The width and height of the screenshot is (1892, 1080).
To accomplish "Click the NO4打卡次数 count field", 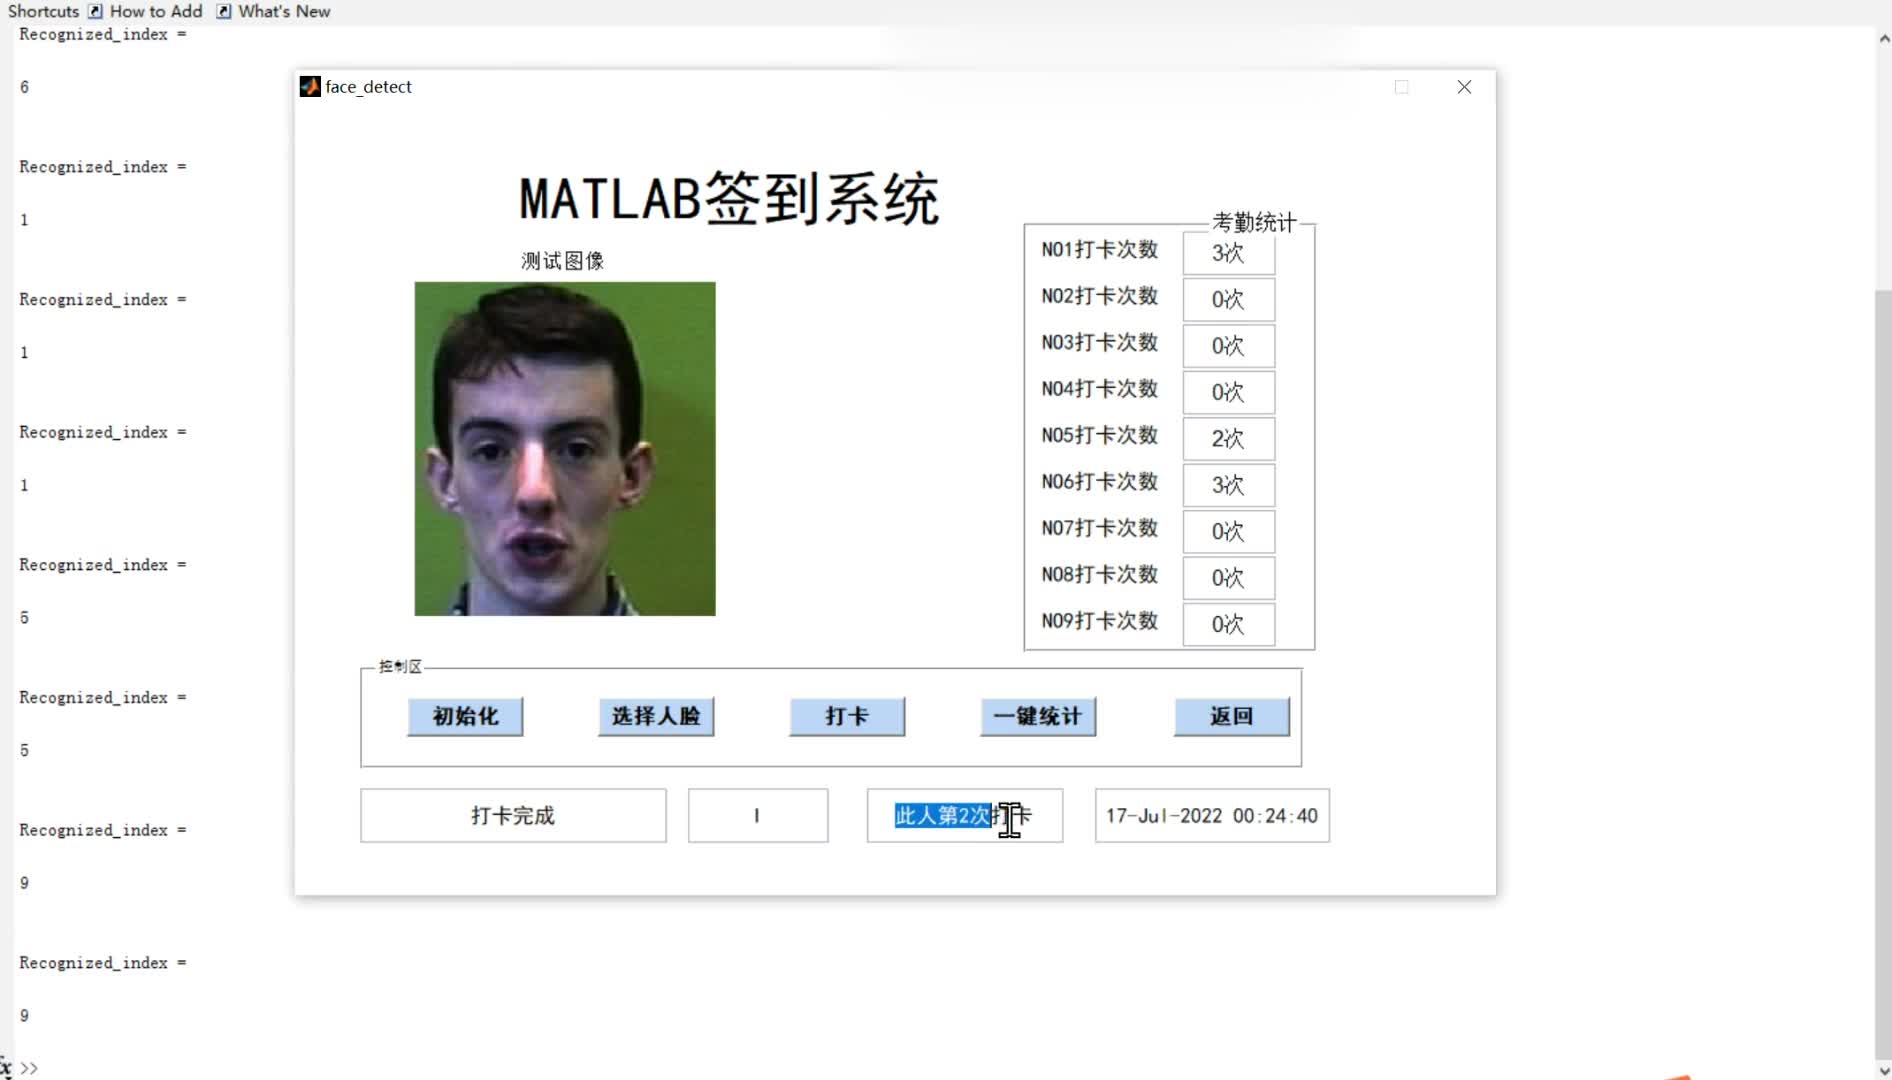I will pyautogui.click(x=1228, y=392).
